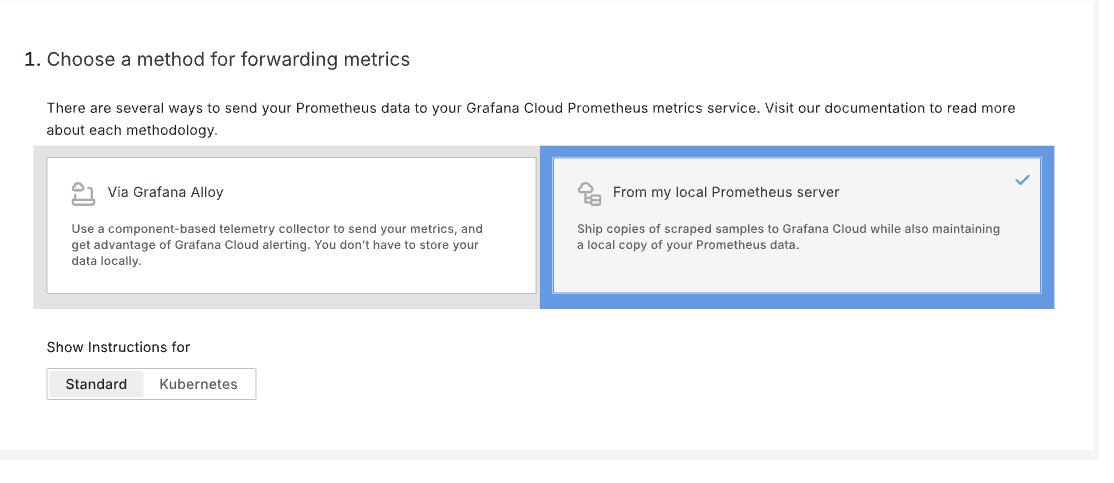Click the 'Via Grafana Alloy' title text
The height and width of the screenshot is (483, 1114).
point(166,192)
